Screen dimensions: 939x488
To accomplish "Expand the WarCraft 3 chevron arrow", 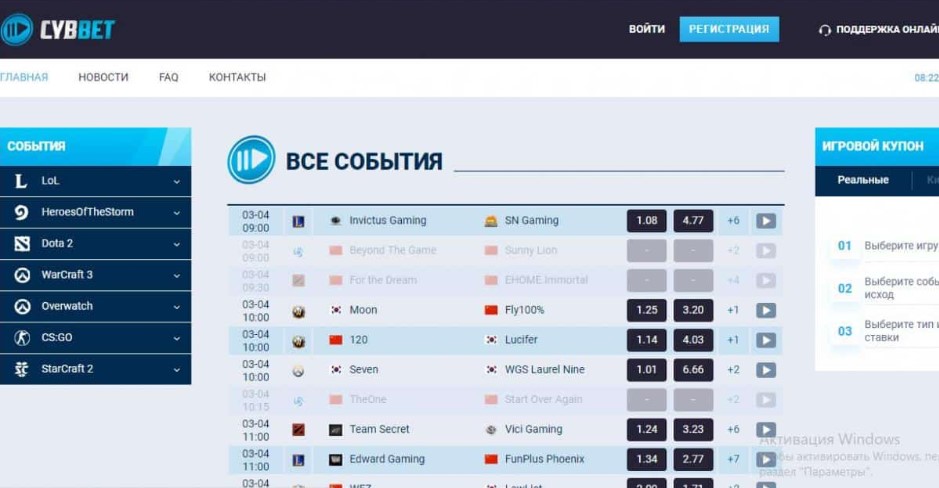I will [x=177, y=276].
